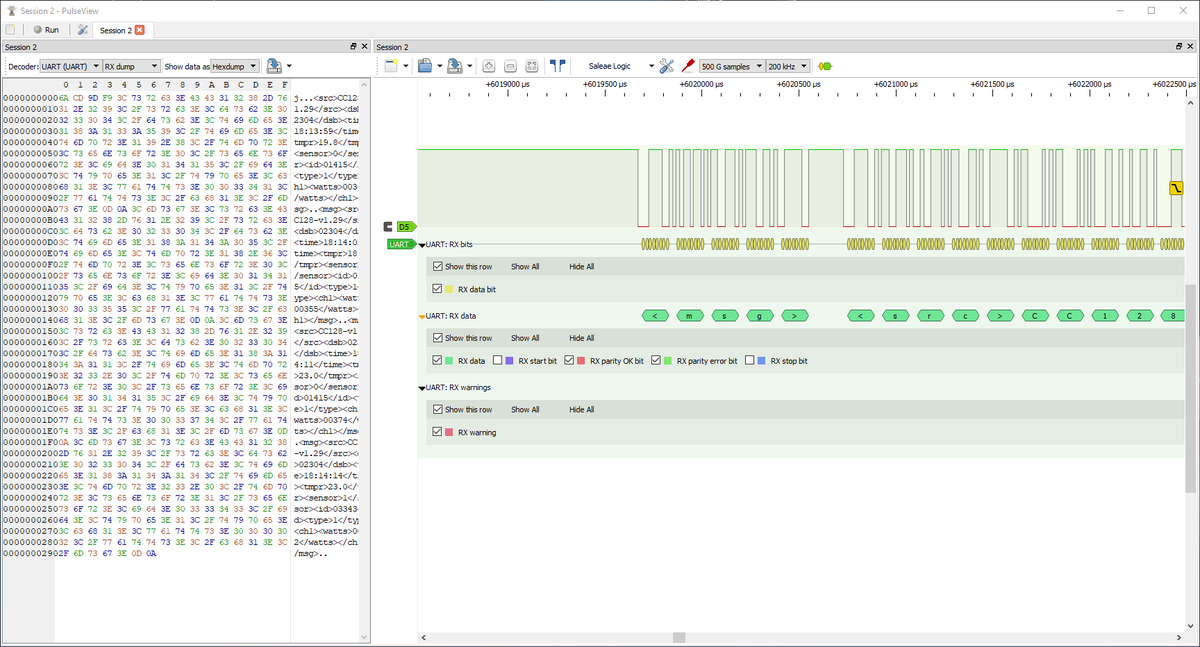Float the left Session 2 decoder output panel
Image resolution: width=1200 pixels, height=647 pixels.
coord(353,47)
